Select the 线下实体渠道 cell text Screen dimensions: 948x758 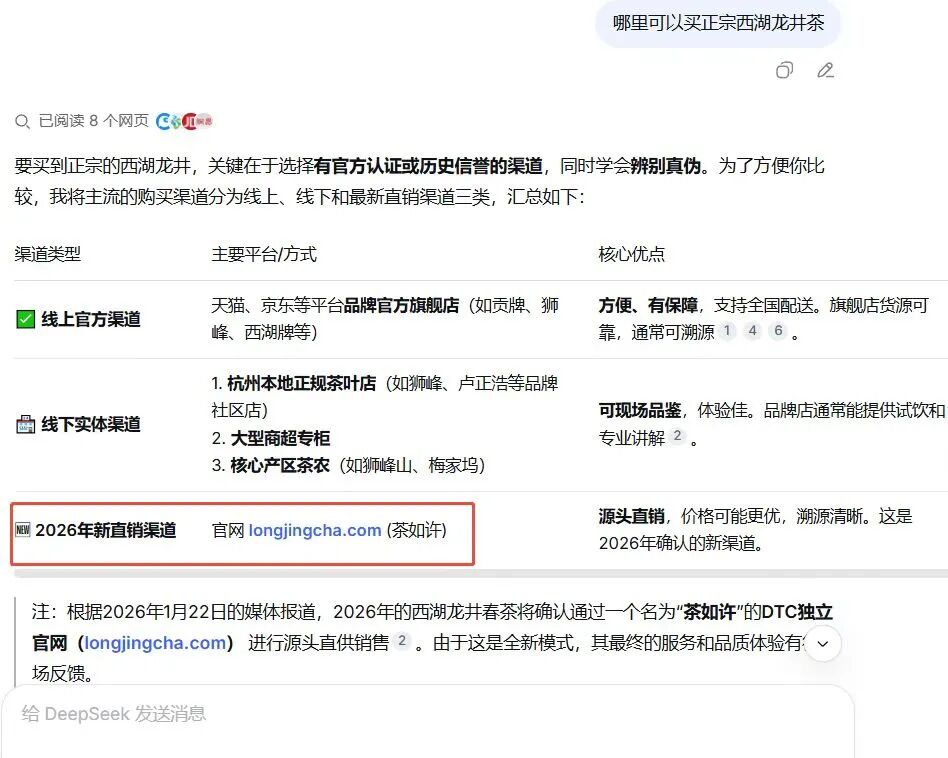[x=91, y=424]
